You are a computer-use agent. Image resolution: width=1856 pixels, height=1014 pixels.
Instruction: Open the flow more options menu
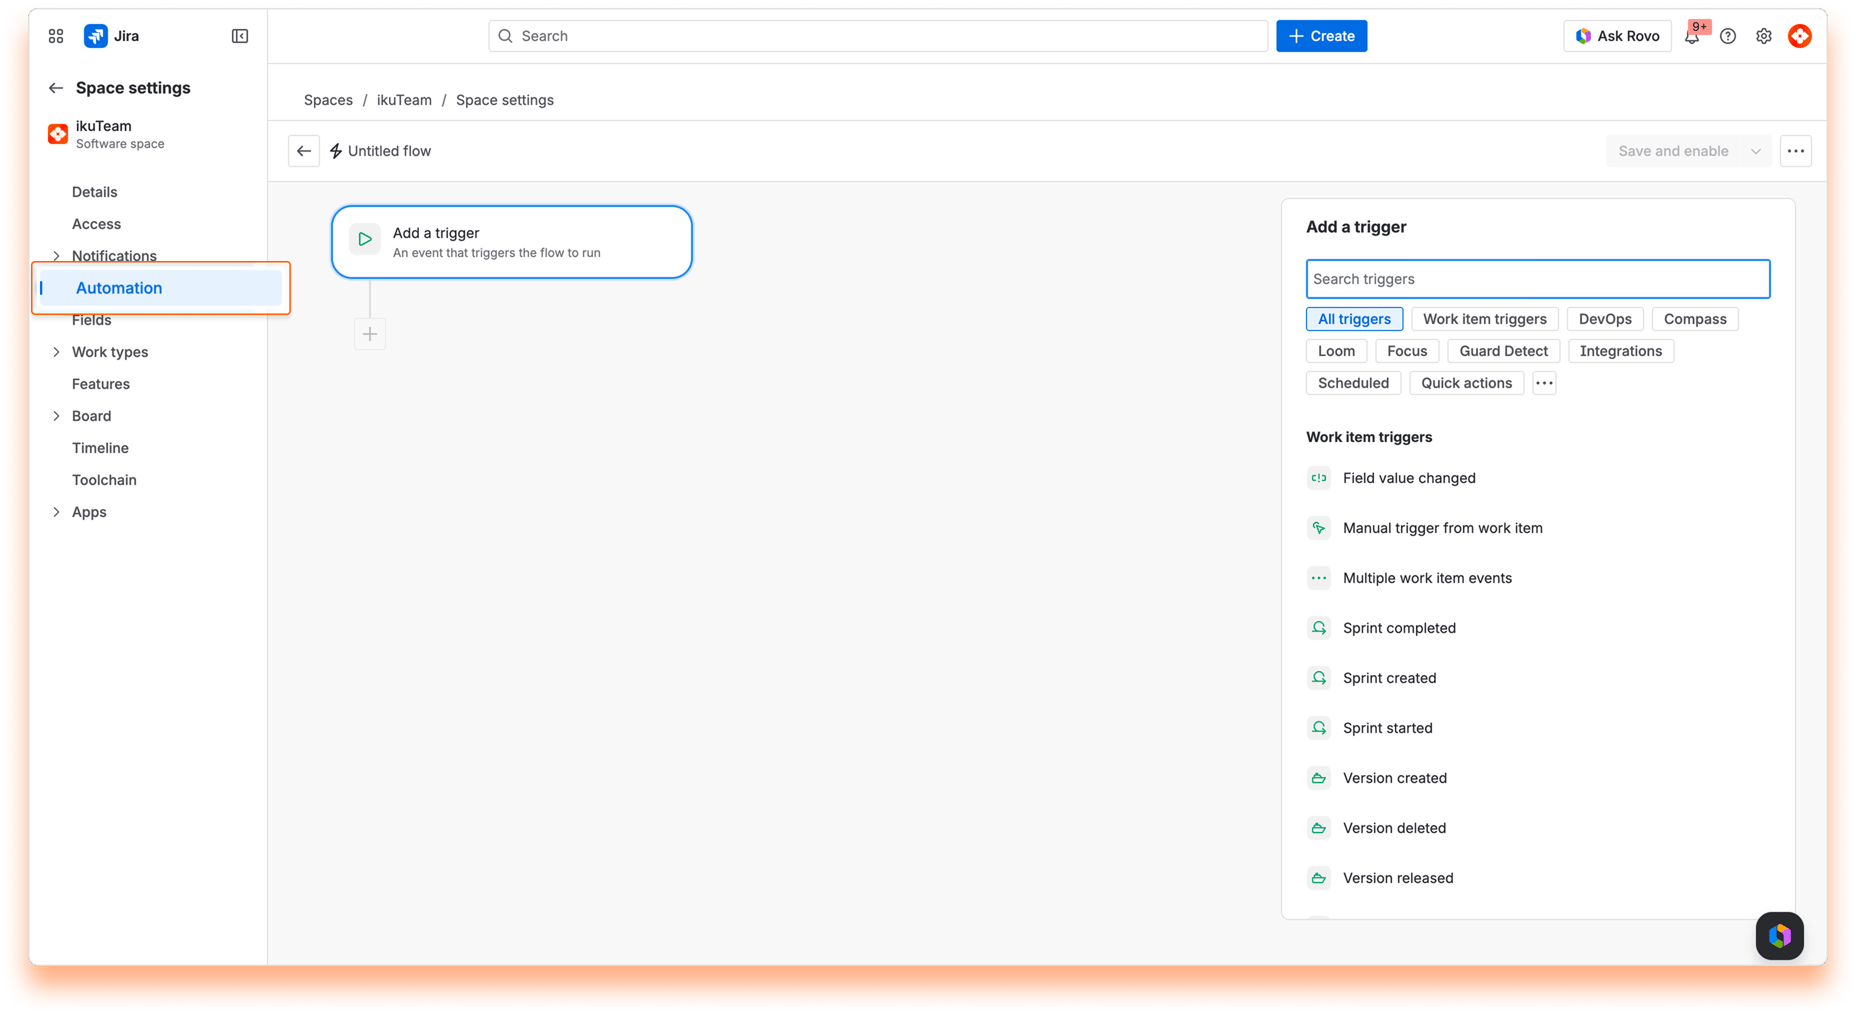click(x=1796, y=151)
